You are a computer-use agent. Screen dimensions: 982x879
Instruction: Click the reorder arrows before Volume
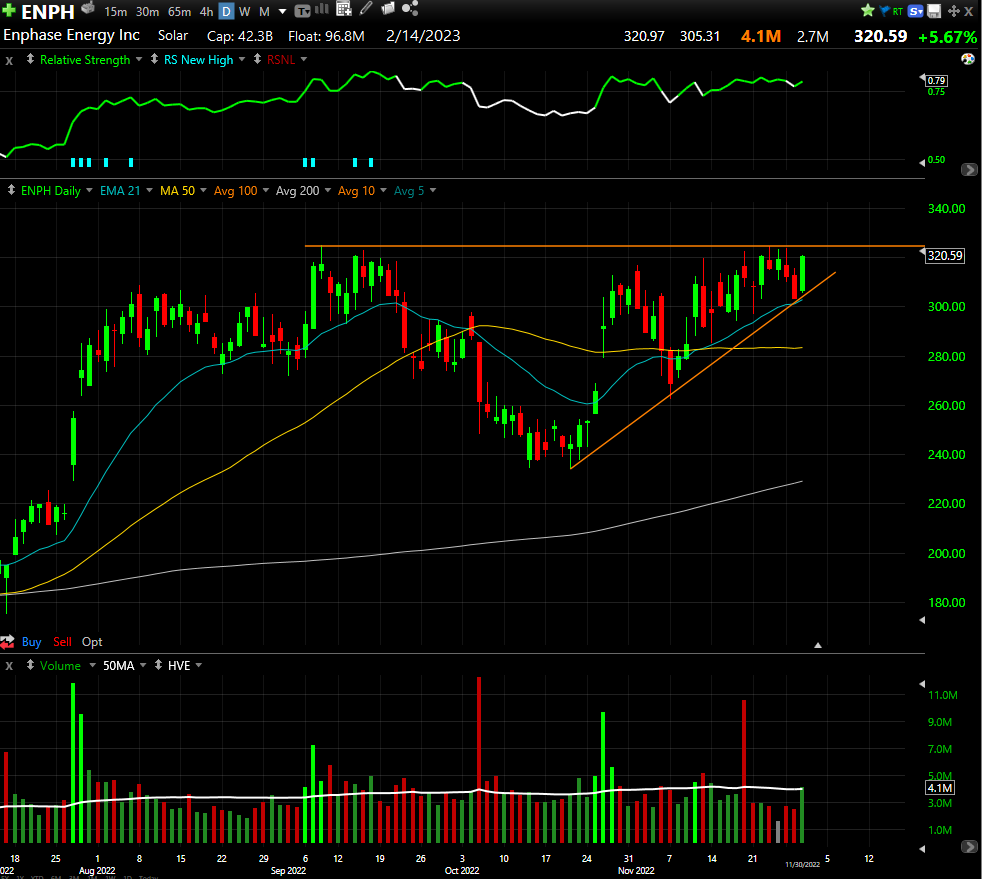point(30,665)
